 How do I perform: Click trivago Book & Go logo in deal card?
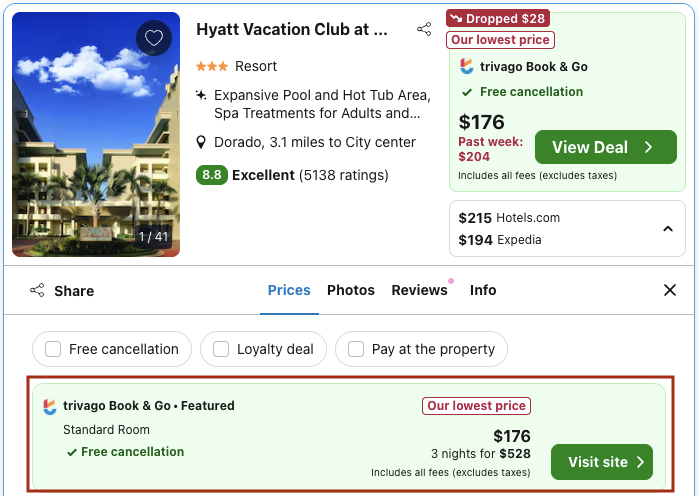(x=466, y=67)
